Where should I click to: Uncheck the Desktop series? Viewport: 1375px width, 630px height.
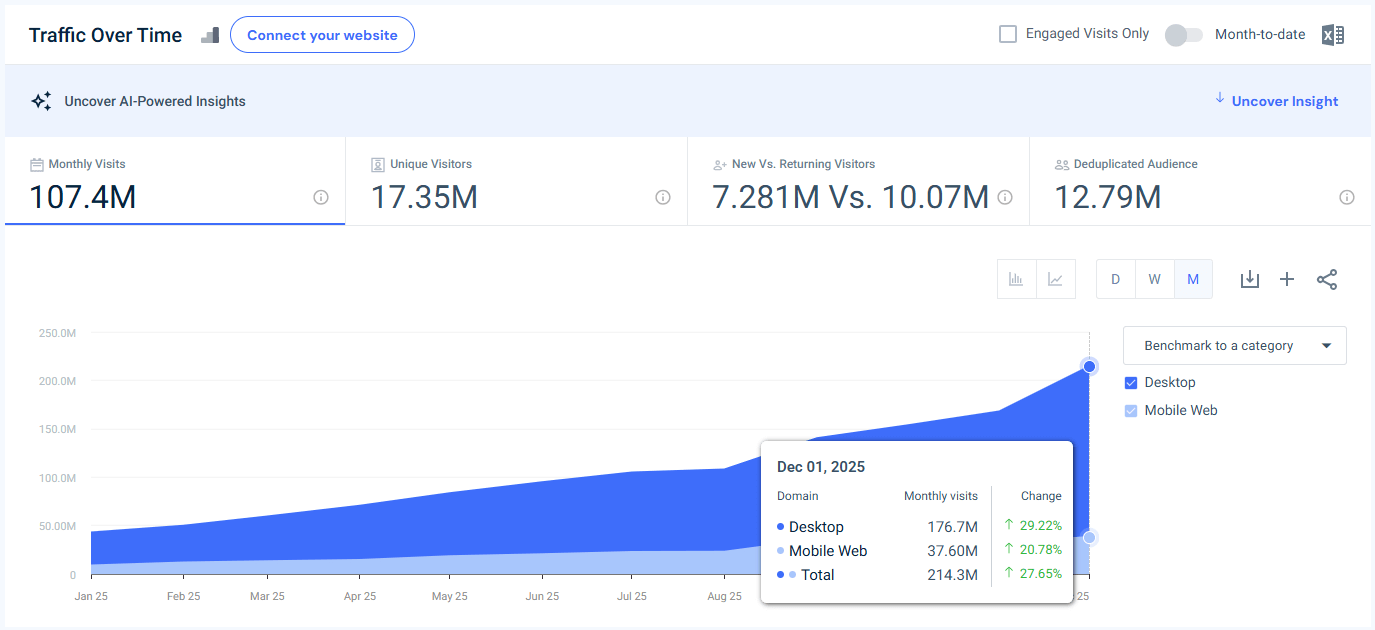pyautogui.click(x=1130, y=382)
